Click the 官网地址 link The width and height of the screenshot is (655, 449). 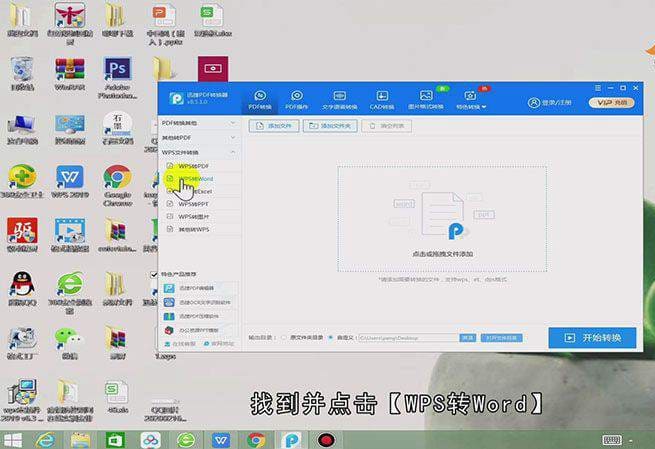point(219,344)
